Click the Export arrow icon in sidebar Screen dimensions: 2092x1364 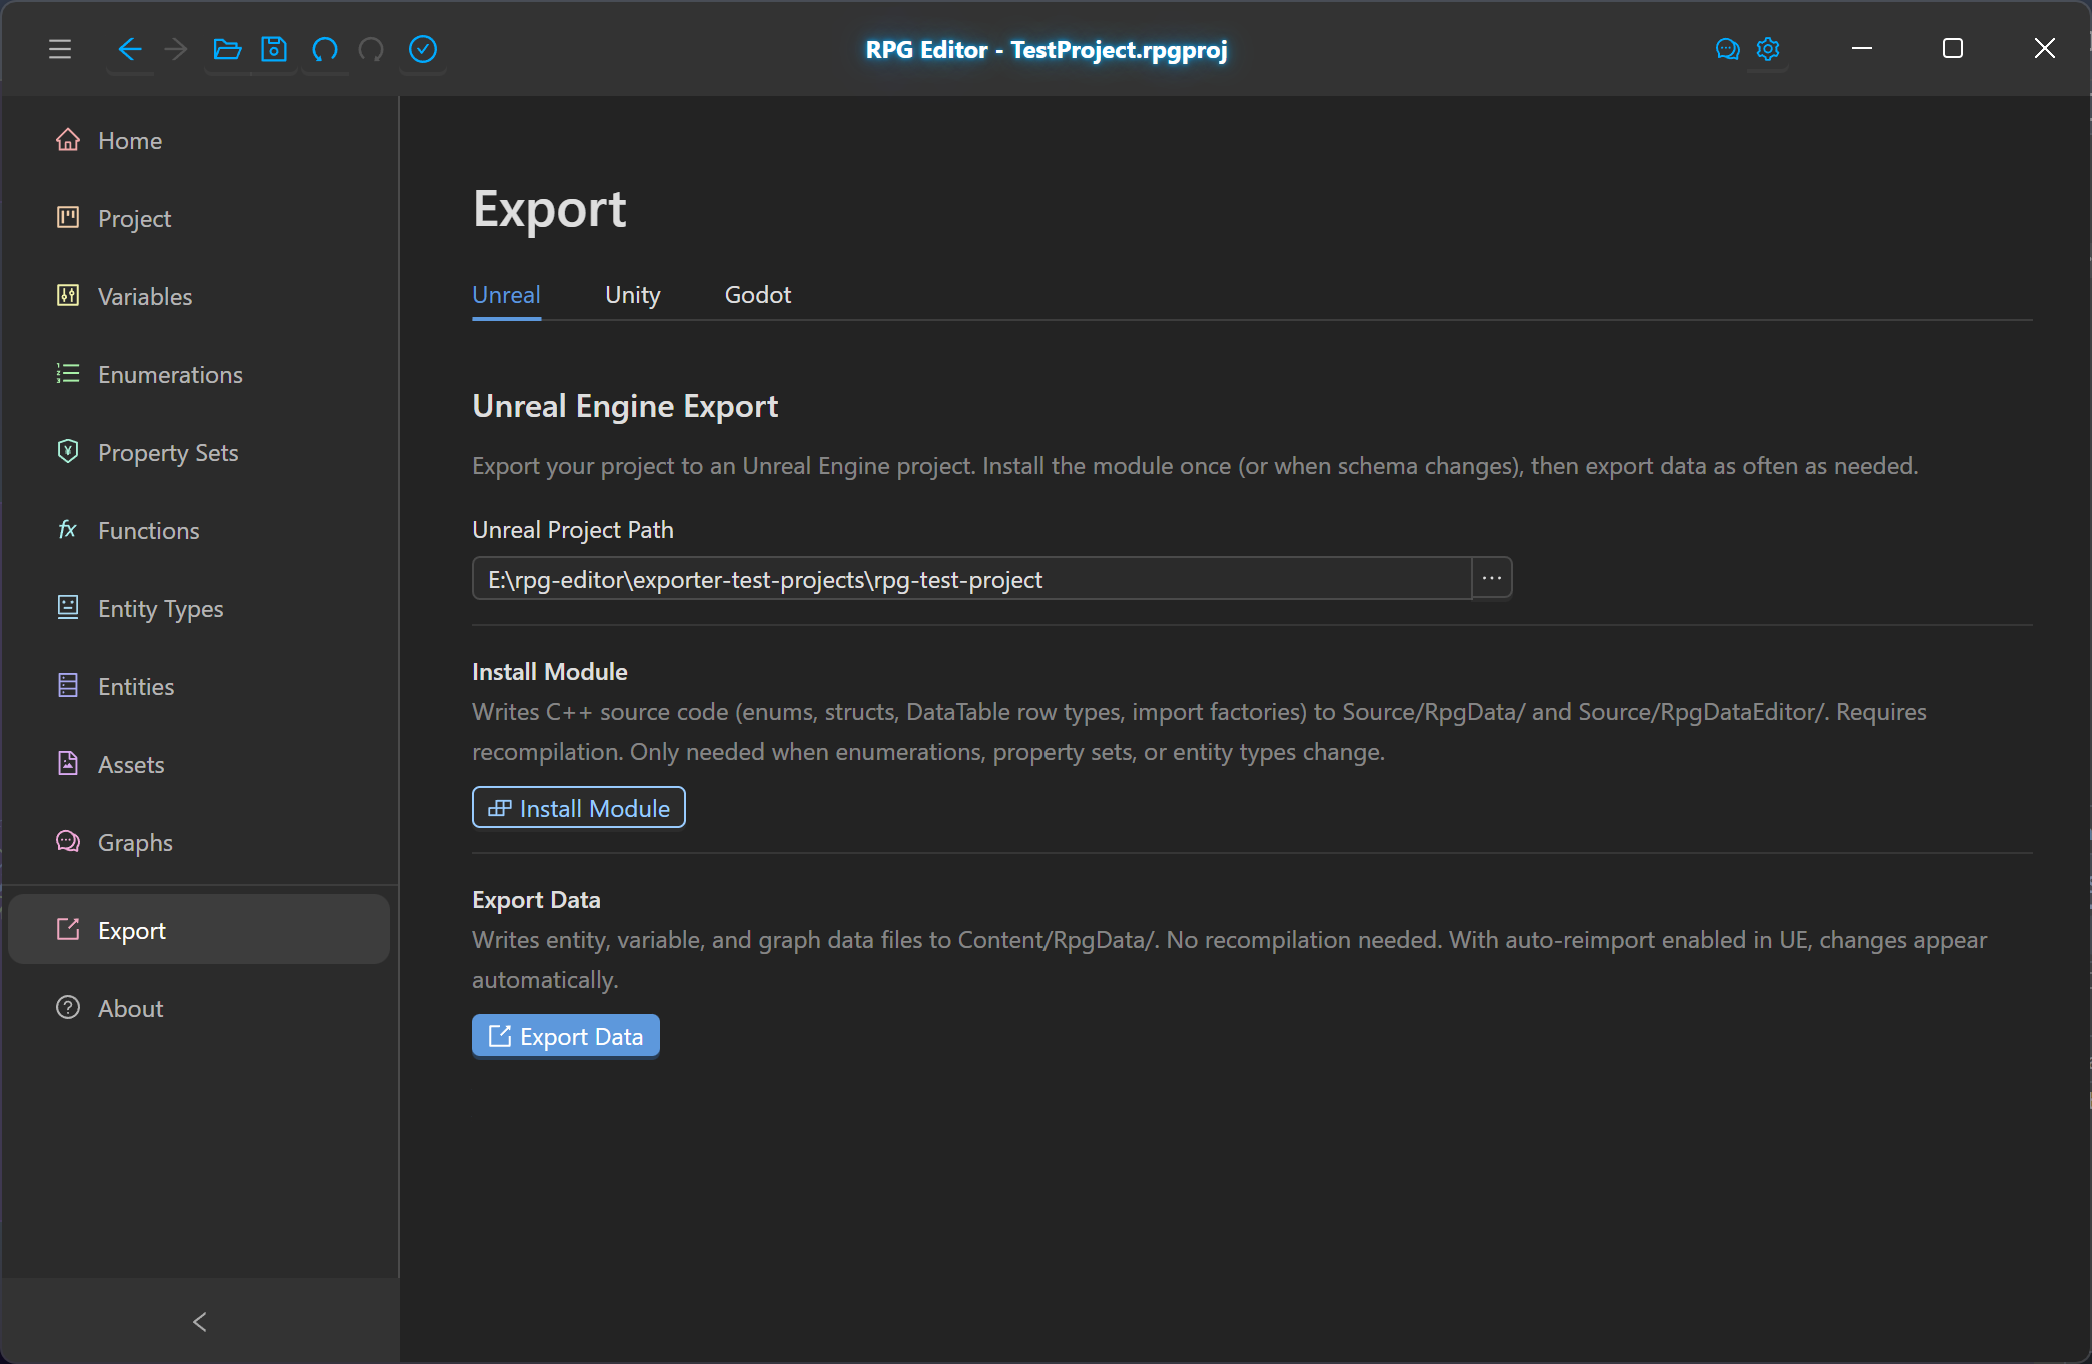point(68,930)
